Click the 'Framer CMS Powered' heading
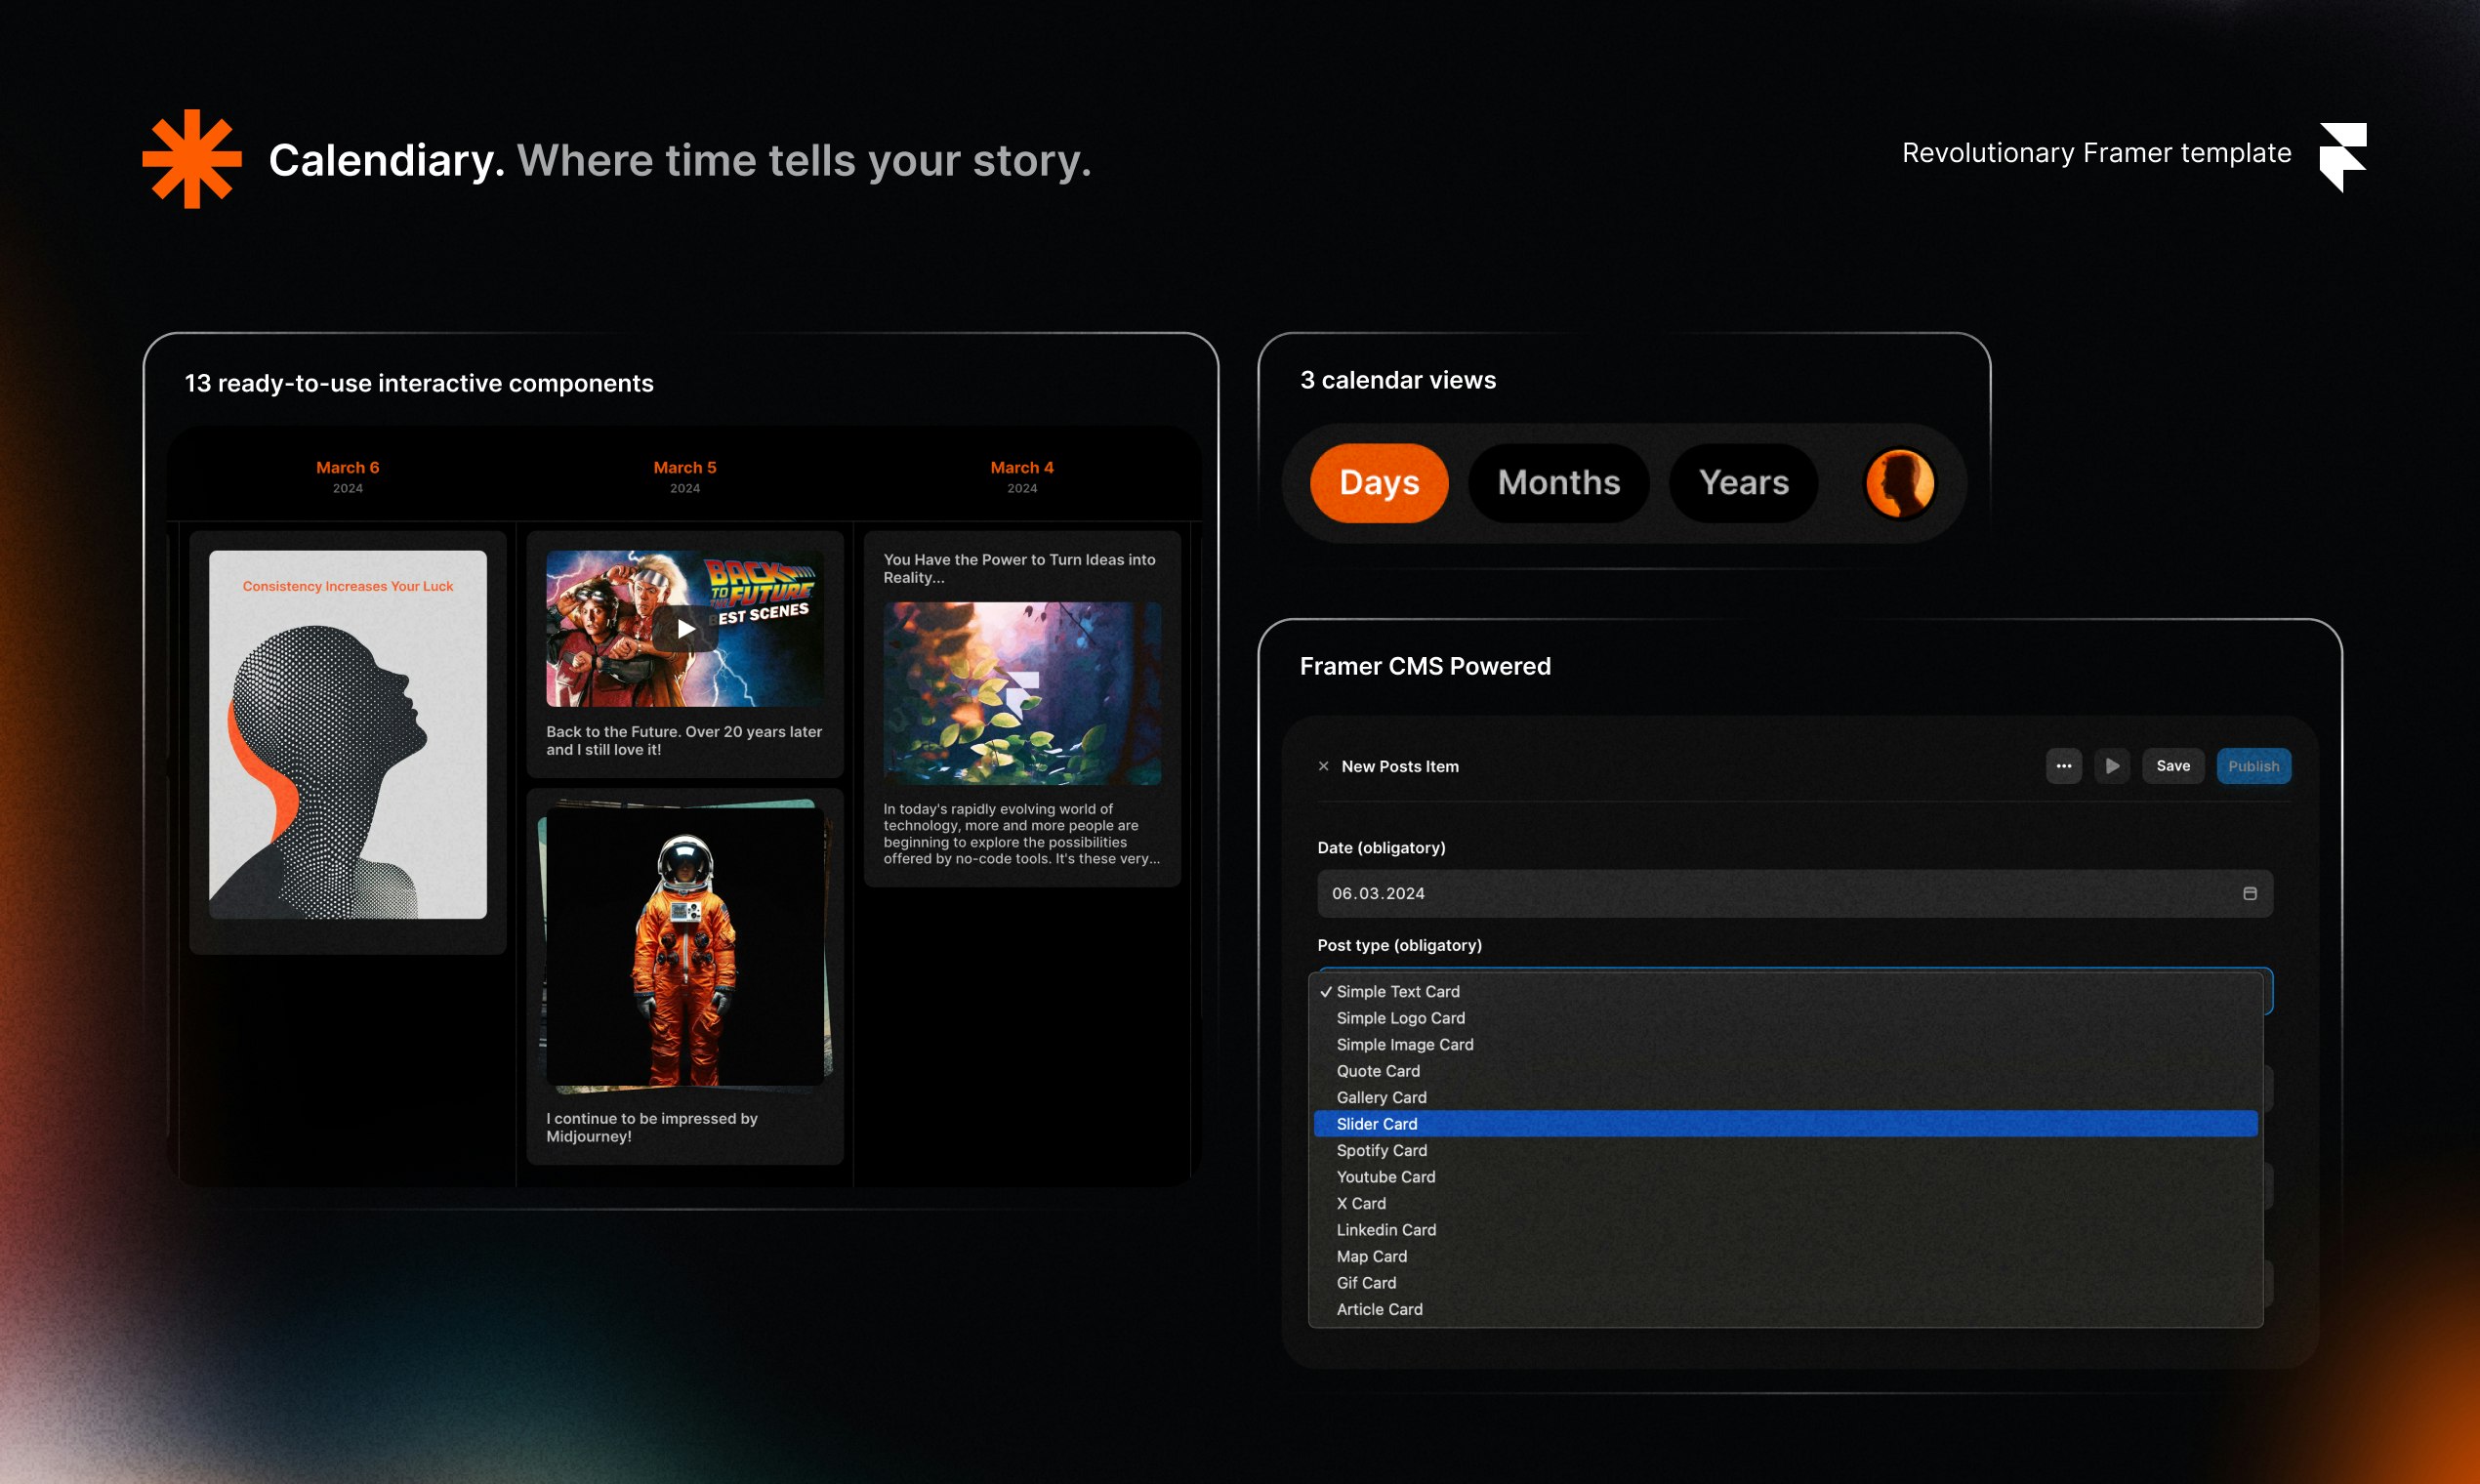 tap(1425, 666)
